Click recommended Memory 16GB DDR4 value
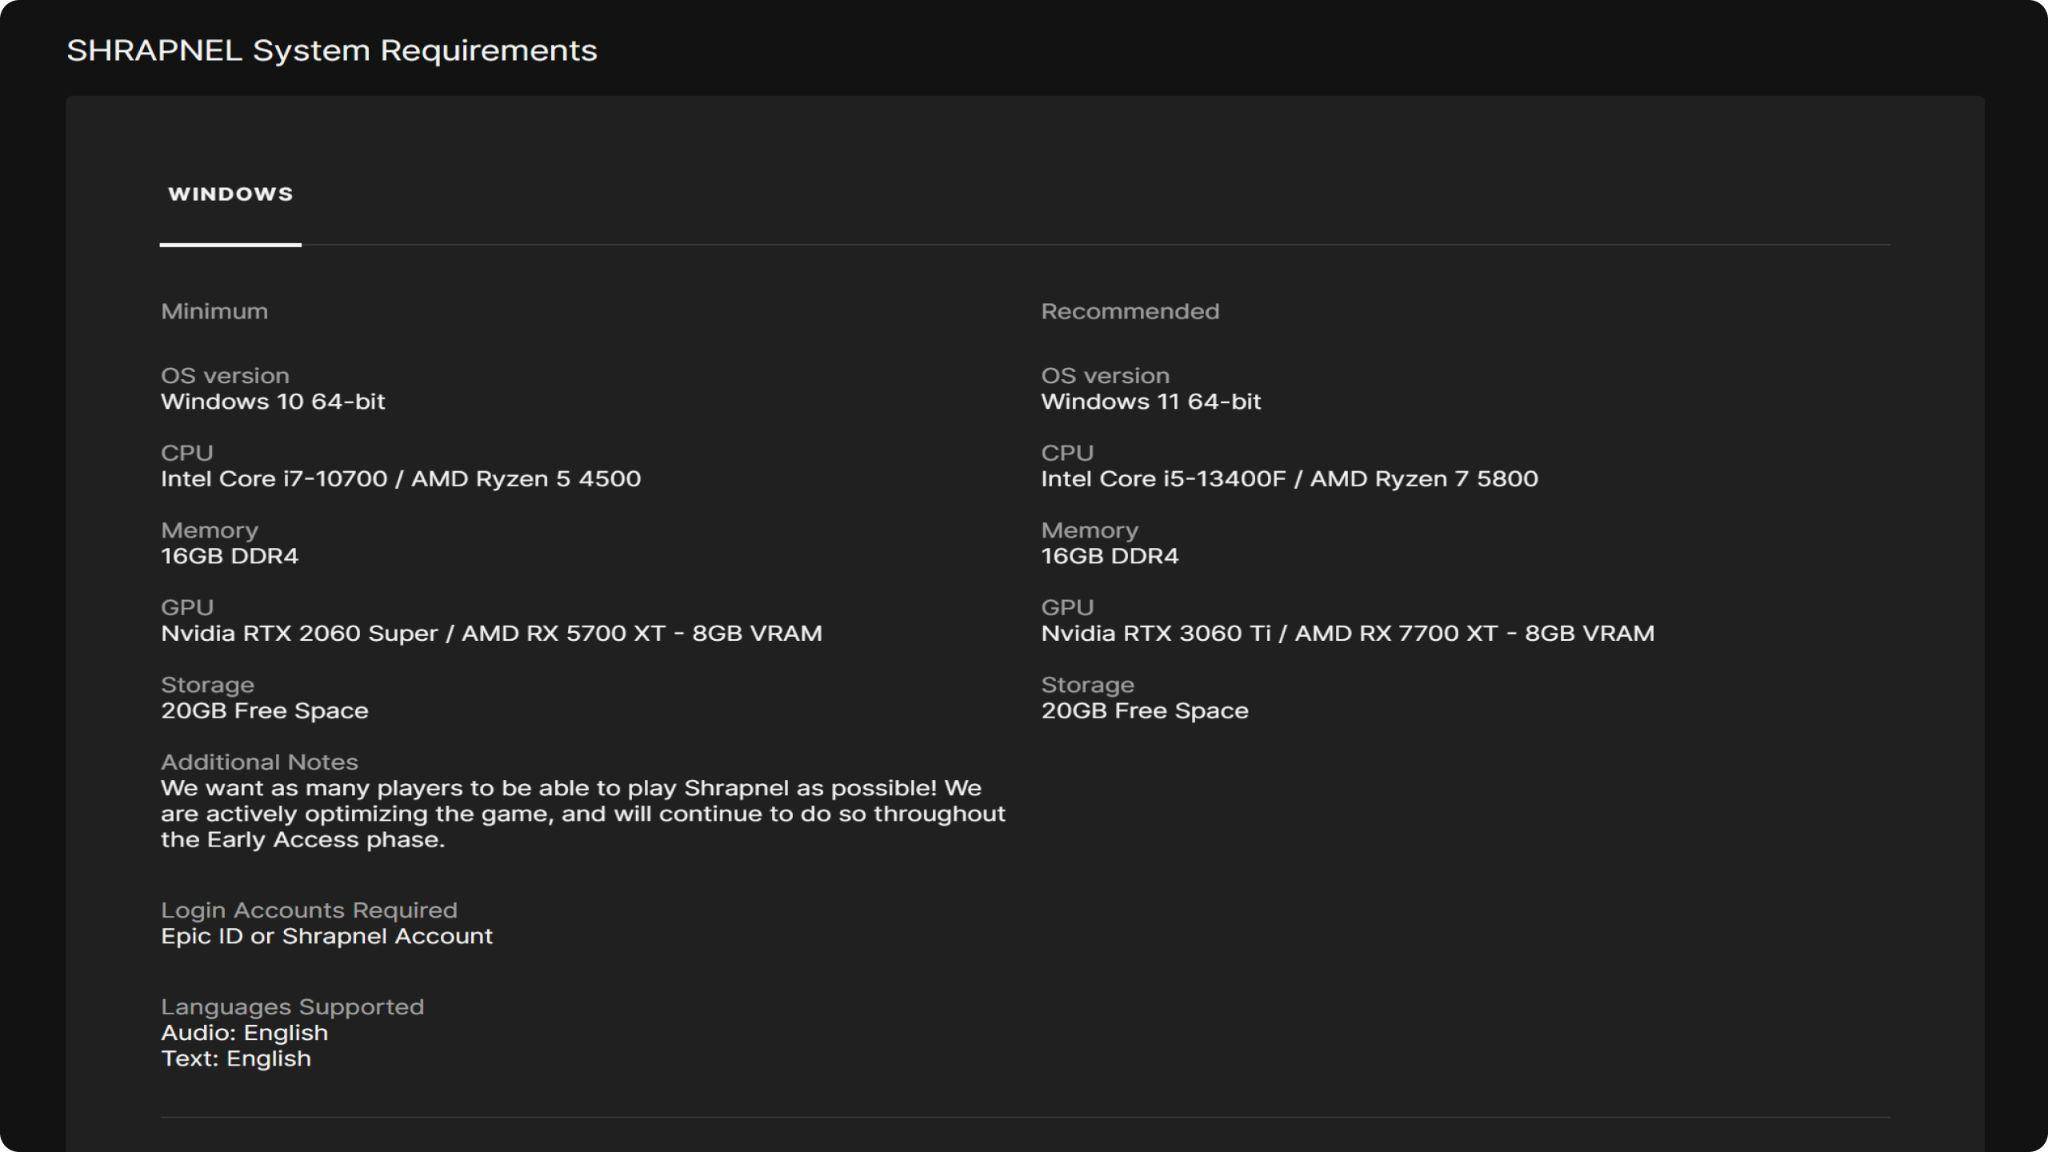Viewport: 2048px width, 1152px height. [1109, 556]
